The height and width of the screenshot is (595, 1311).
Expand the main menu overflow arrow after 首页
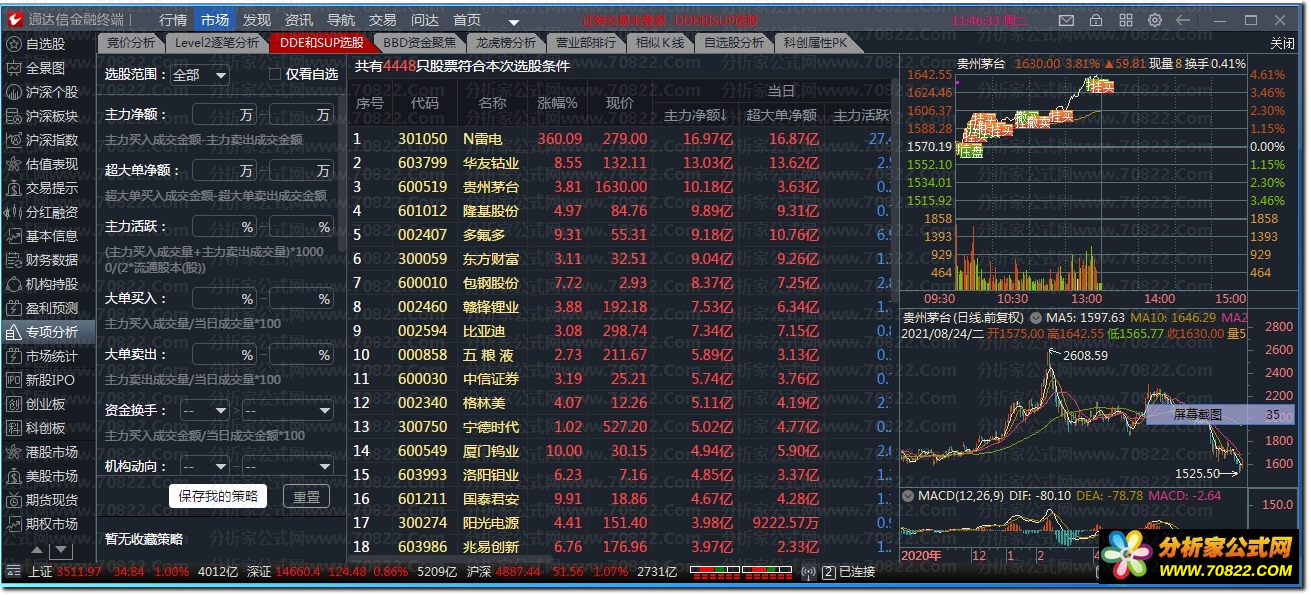click(x=513, y=22)
